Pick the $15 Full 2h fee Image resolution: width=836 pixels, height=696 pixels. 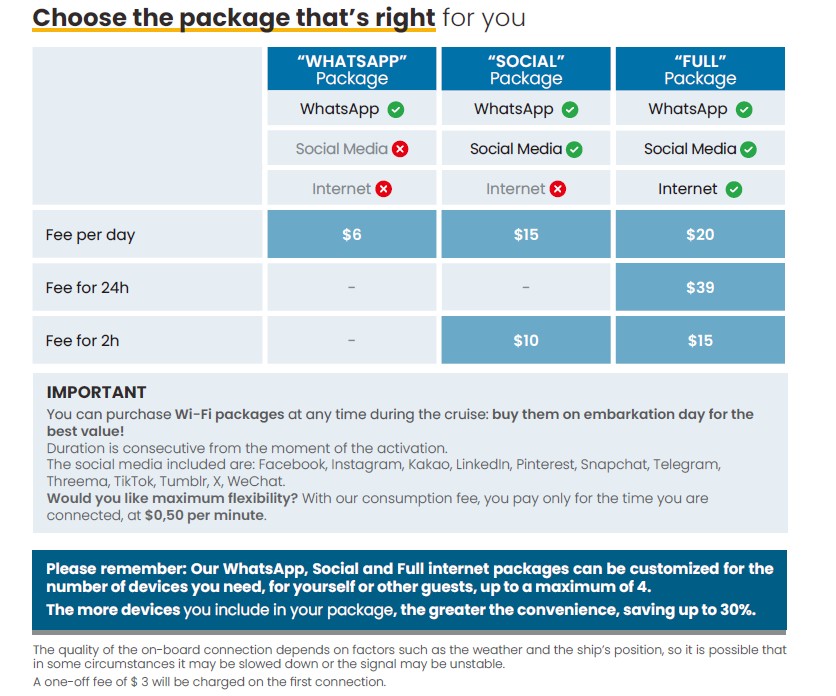point(700,341)
